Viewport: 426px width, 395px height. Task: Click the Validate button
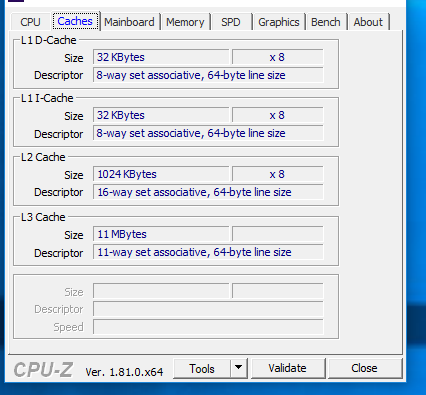(287, 368)
